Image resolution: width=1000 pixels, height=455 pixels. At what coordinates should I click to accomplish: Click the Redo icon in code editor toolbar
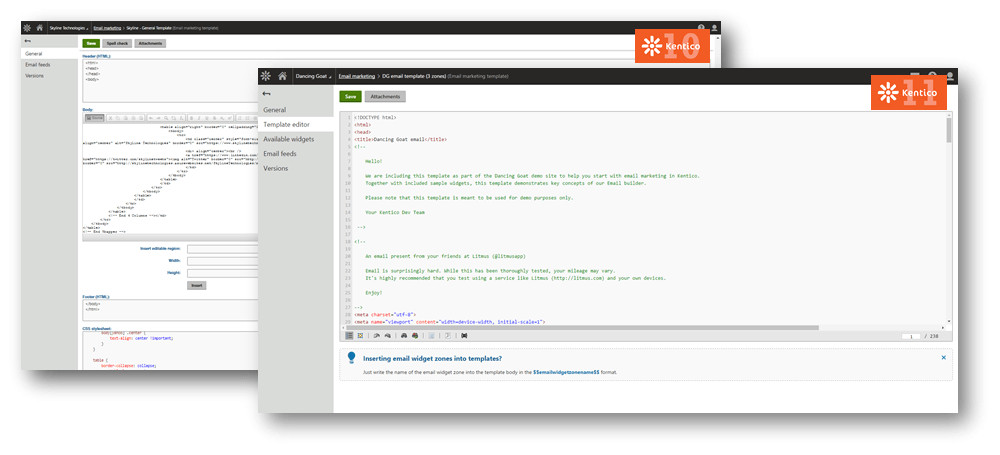click(x=387, y=336)
